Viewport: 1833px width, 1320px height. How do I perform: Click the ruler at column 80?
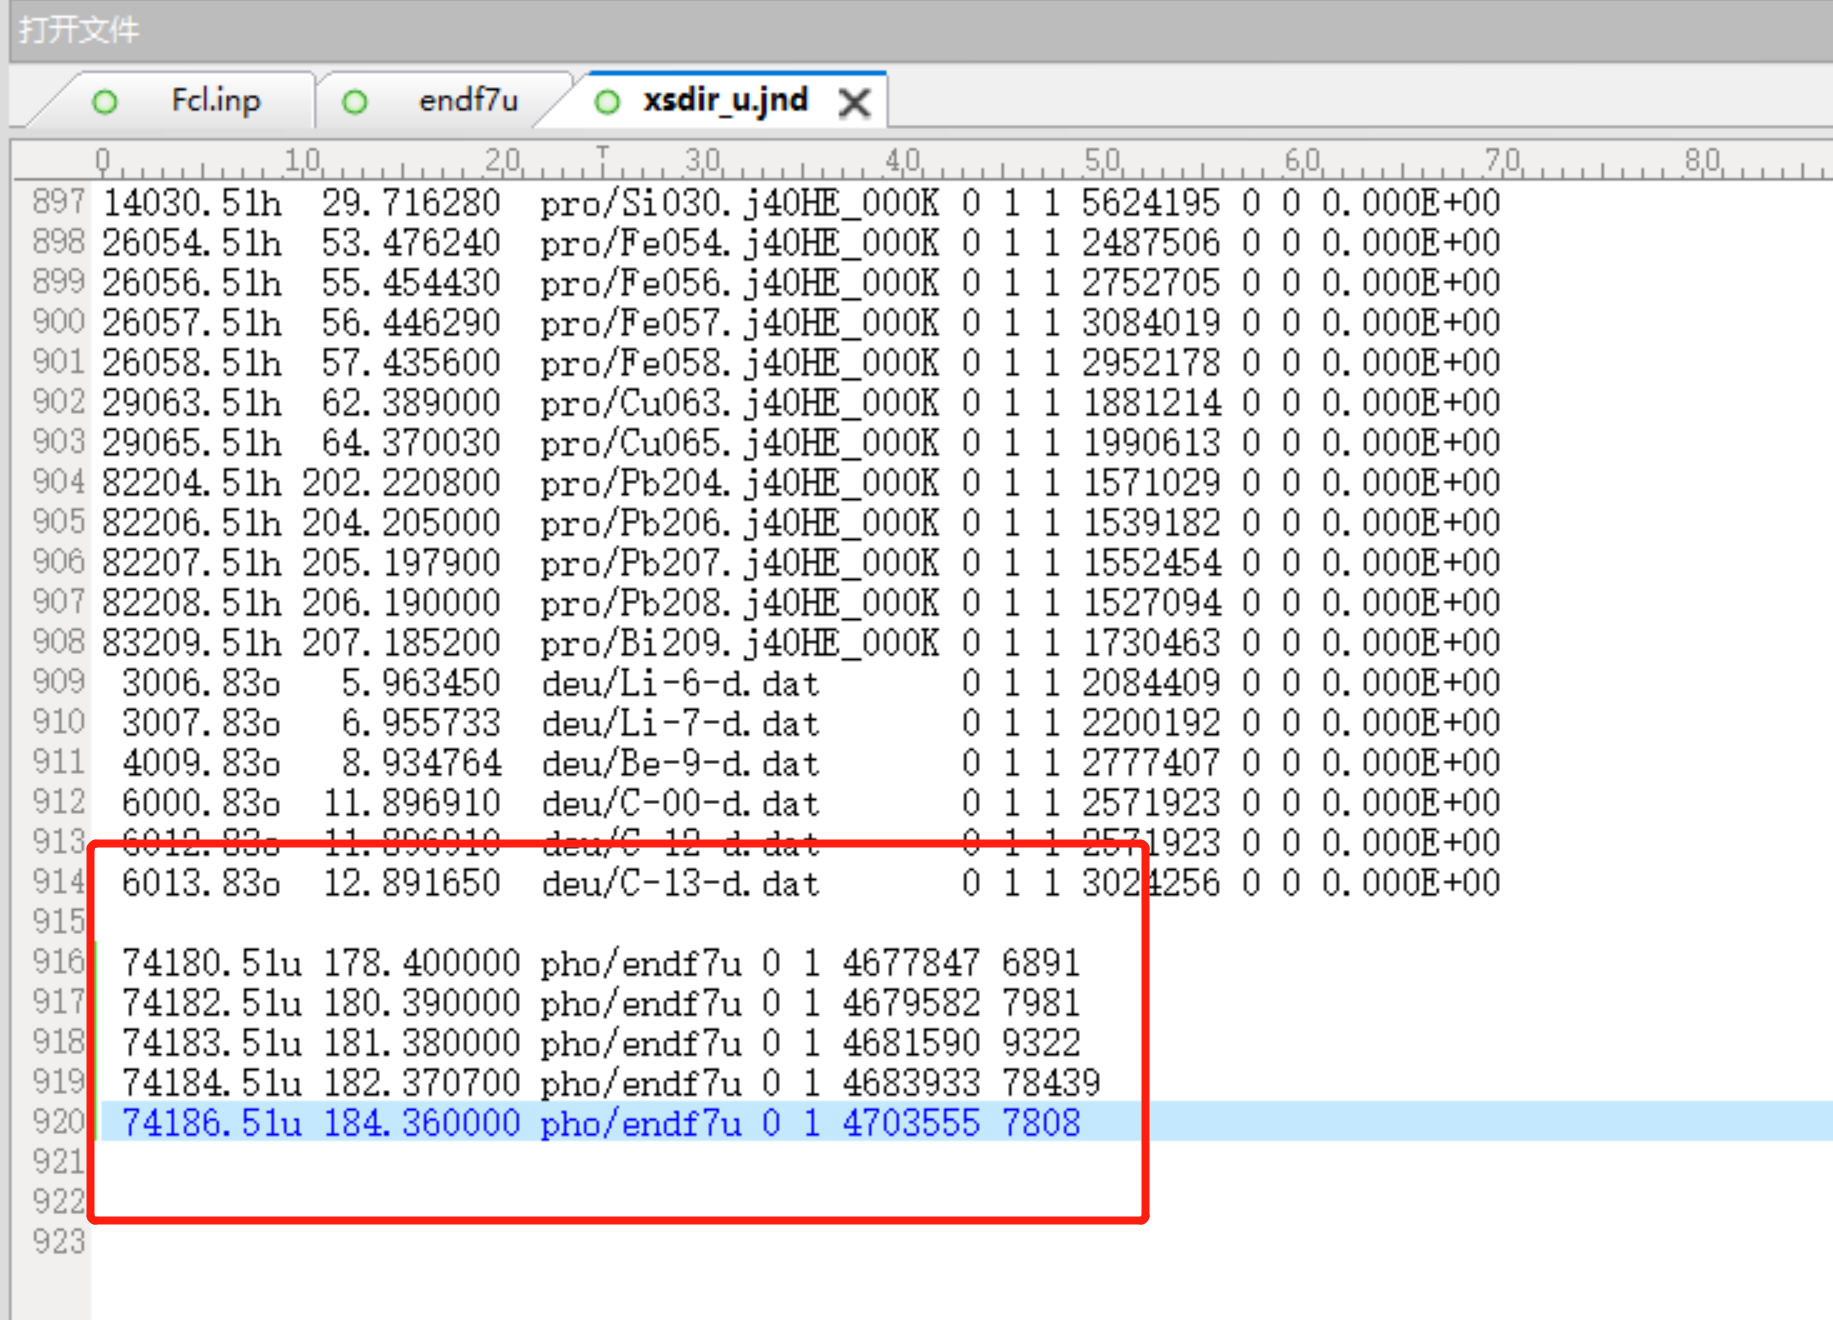pos(1703,162)
